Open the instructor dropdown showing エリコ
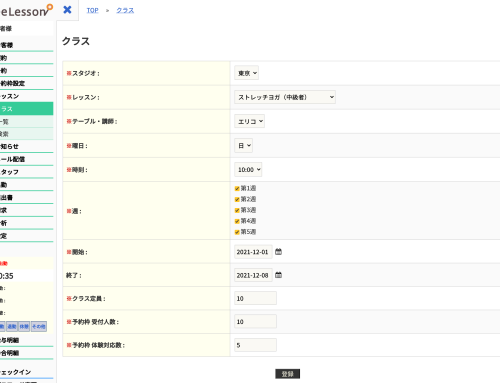Screen dimensions: 500x383 point(249,121)
